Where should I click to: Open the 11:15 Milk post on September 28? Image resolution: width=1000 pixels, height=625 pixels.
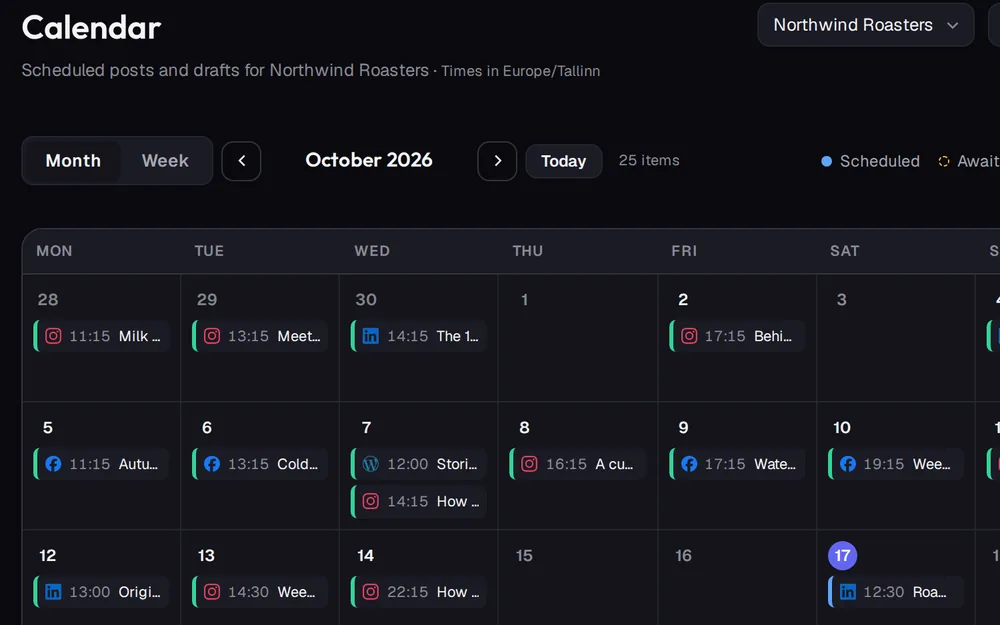(102, 336)
